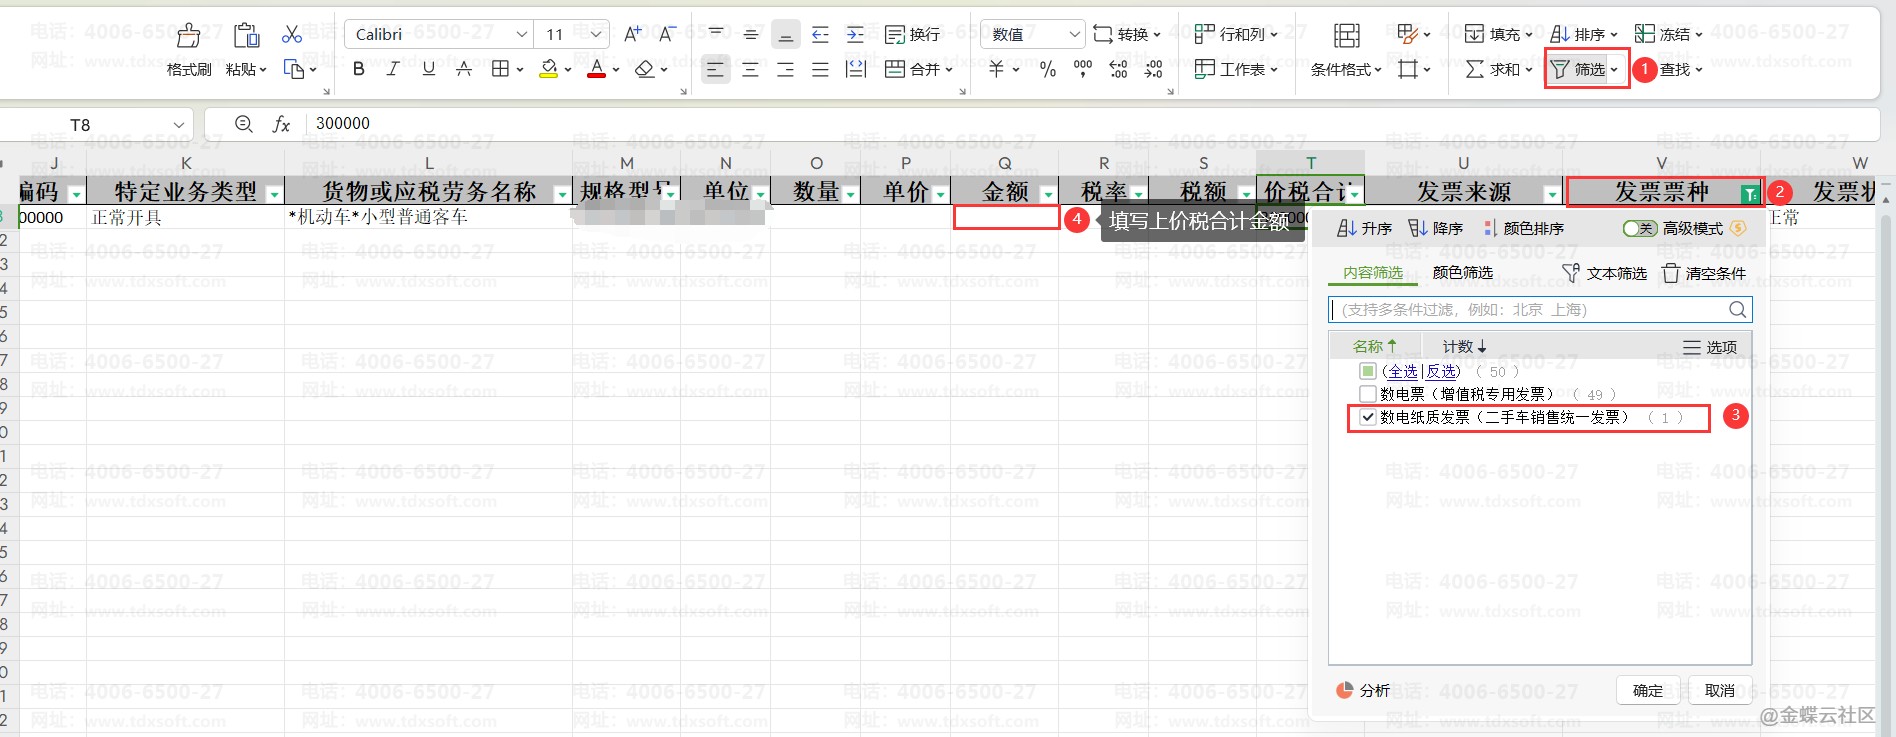The height and width of the screenshot is (737, 1896).
Task: Sort descending with 降序
Action: point(1436,229)
